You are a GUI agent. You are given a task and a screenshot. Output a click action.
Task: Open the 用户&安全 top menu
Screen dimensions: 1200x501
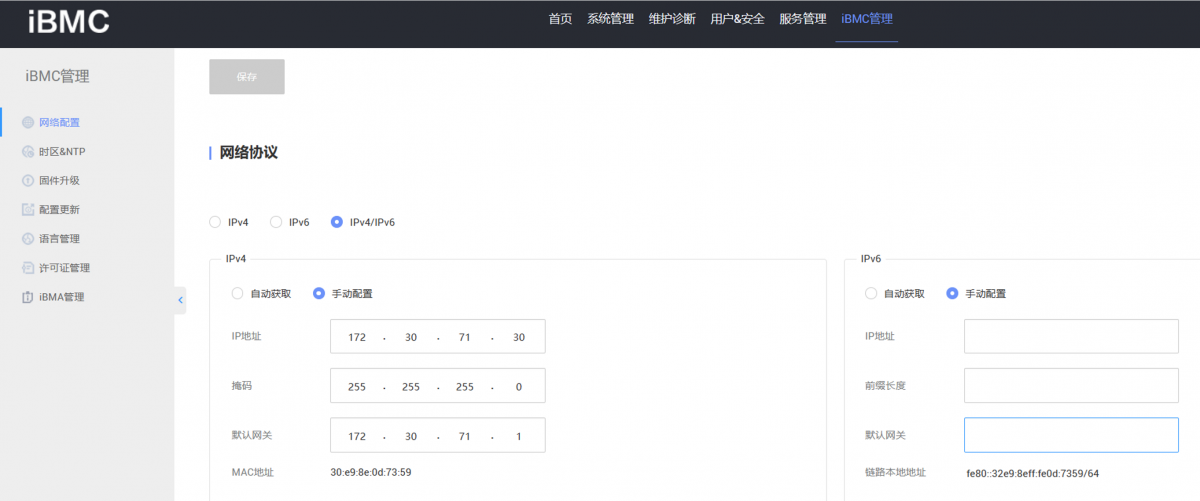coord(737,19)
